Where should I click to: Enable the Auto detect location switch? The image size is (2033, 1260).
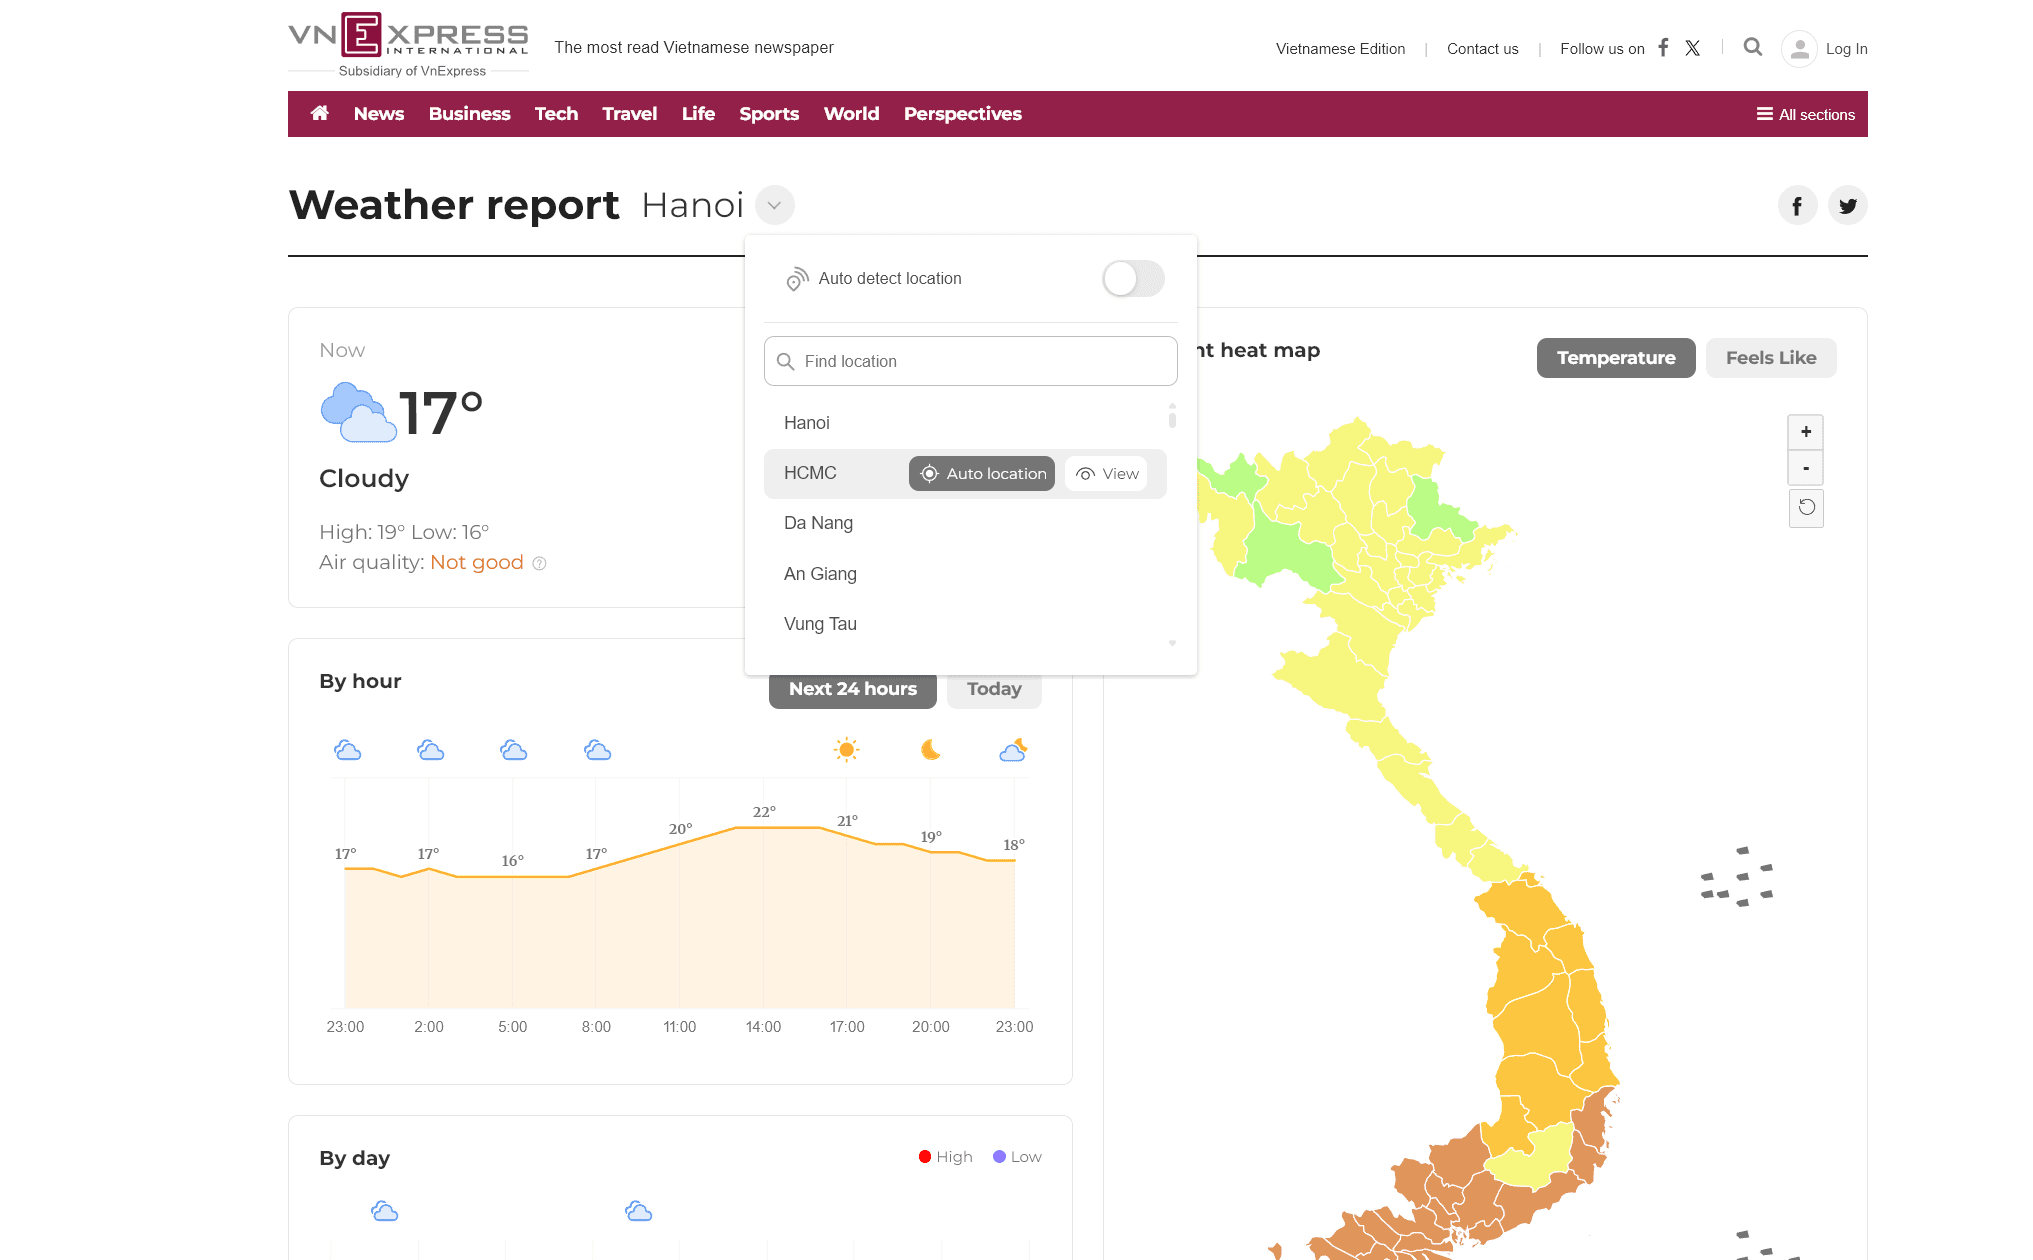pos(1132,279)
